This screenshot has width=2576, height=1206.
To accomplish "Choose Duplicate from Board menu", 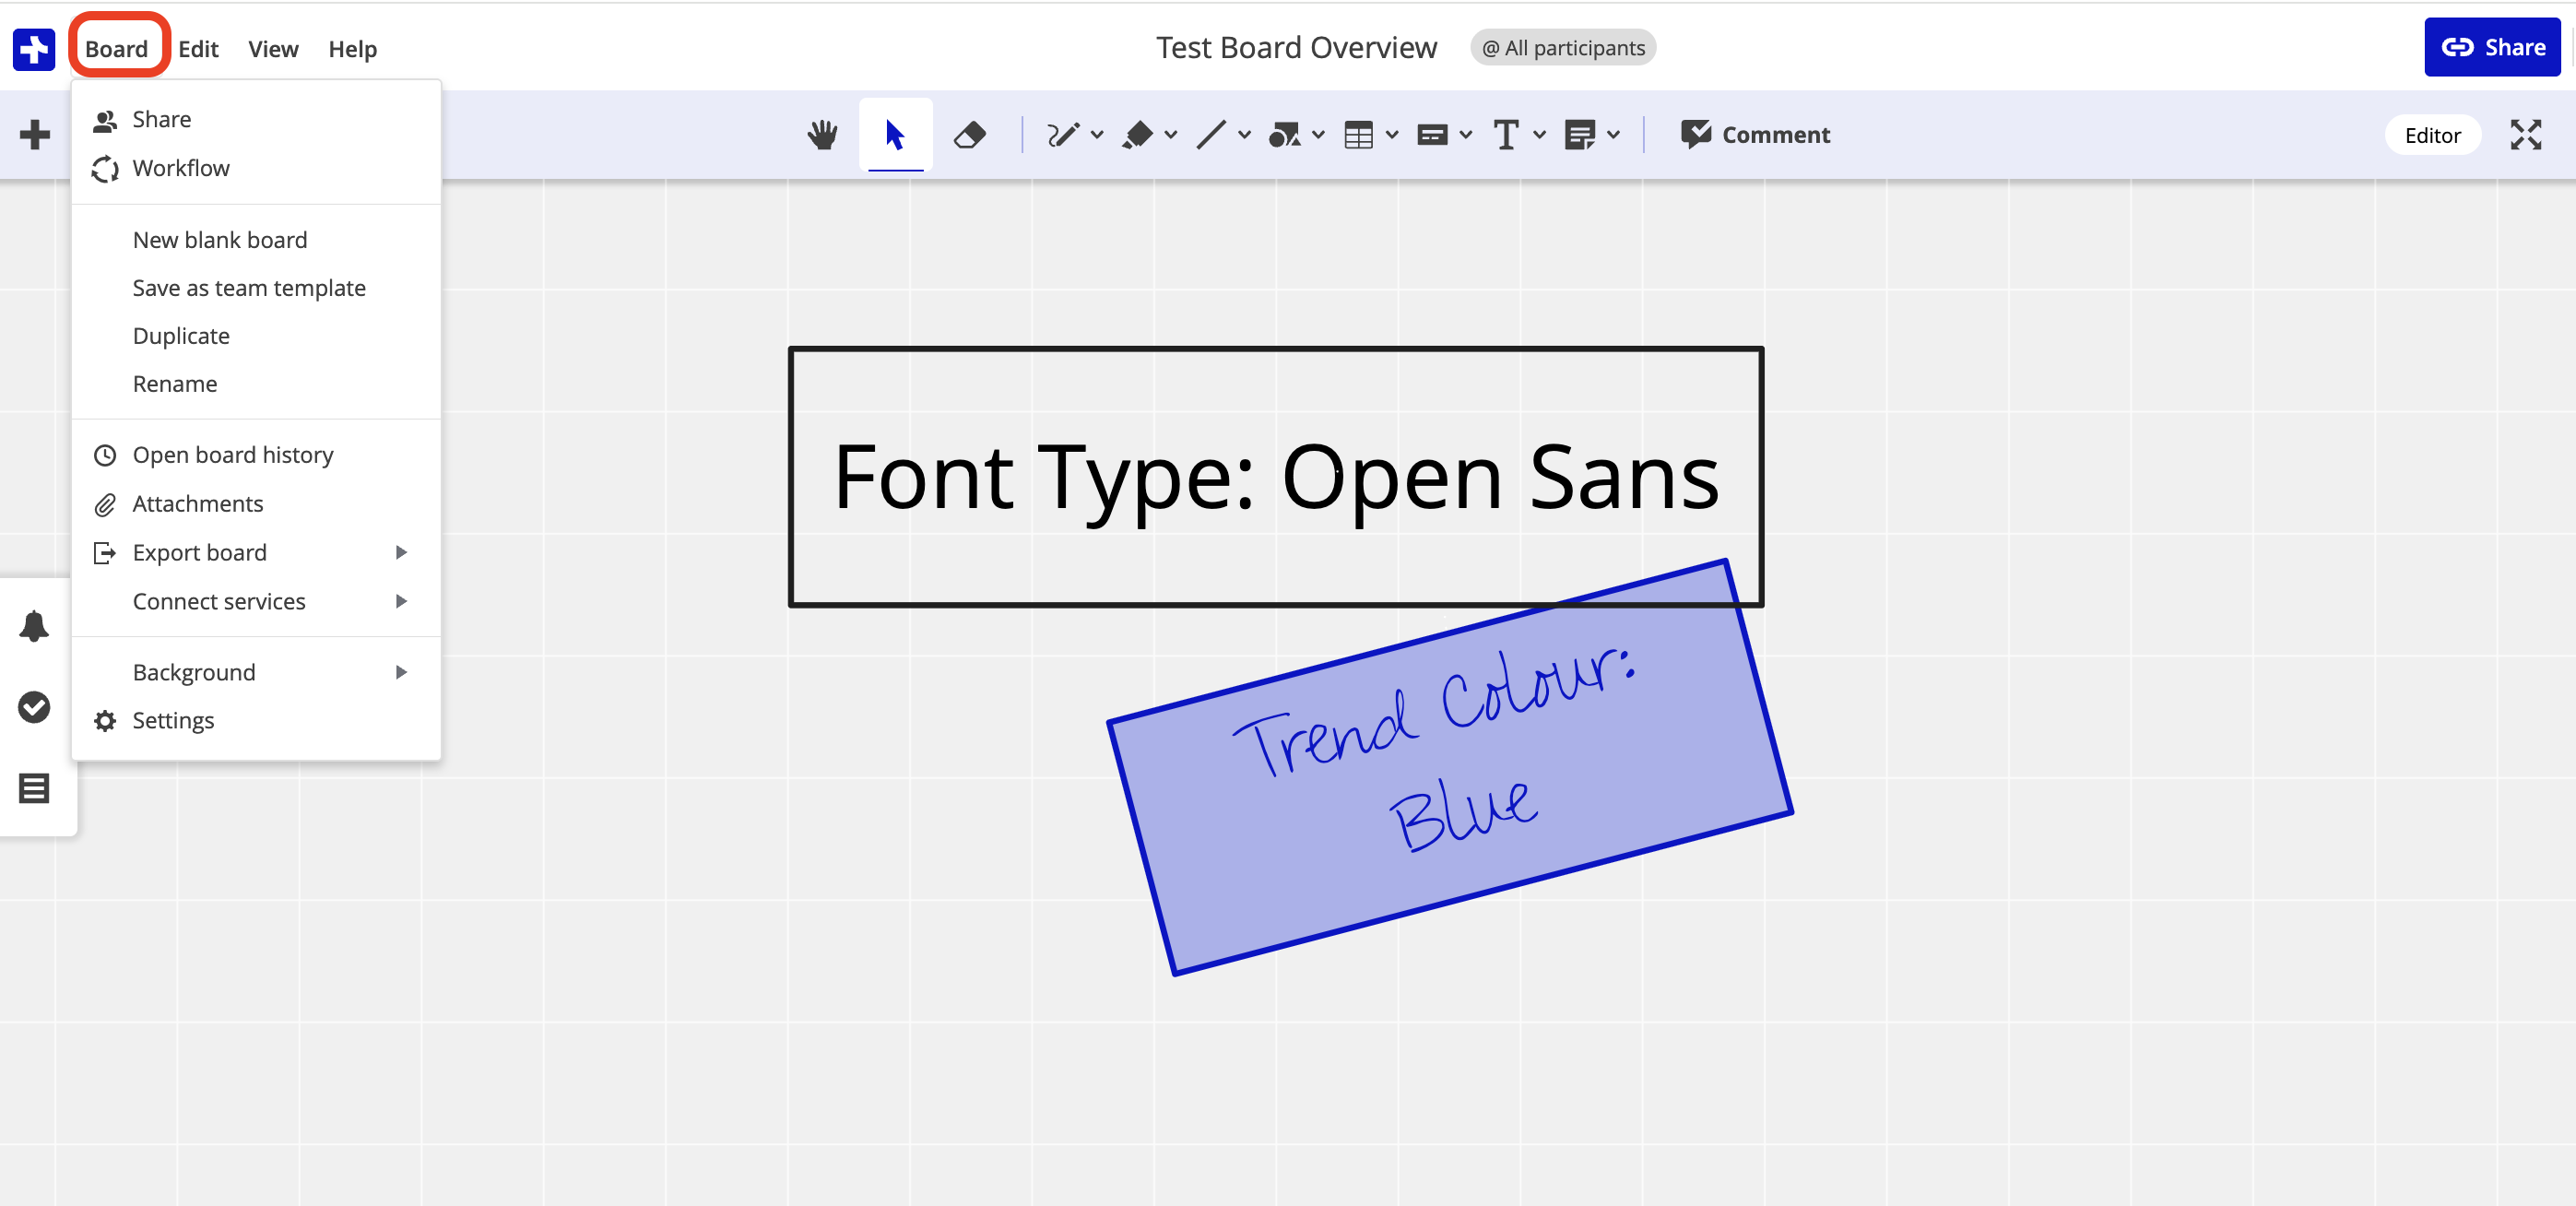I will pyautogui.click(x=181, y=336).
